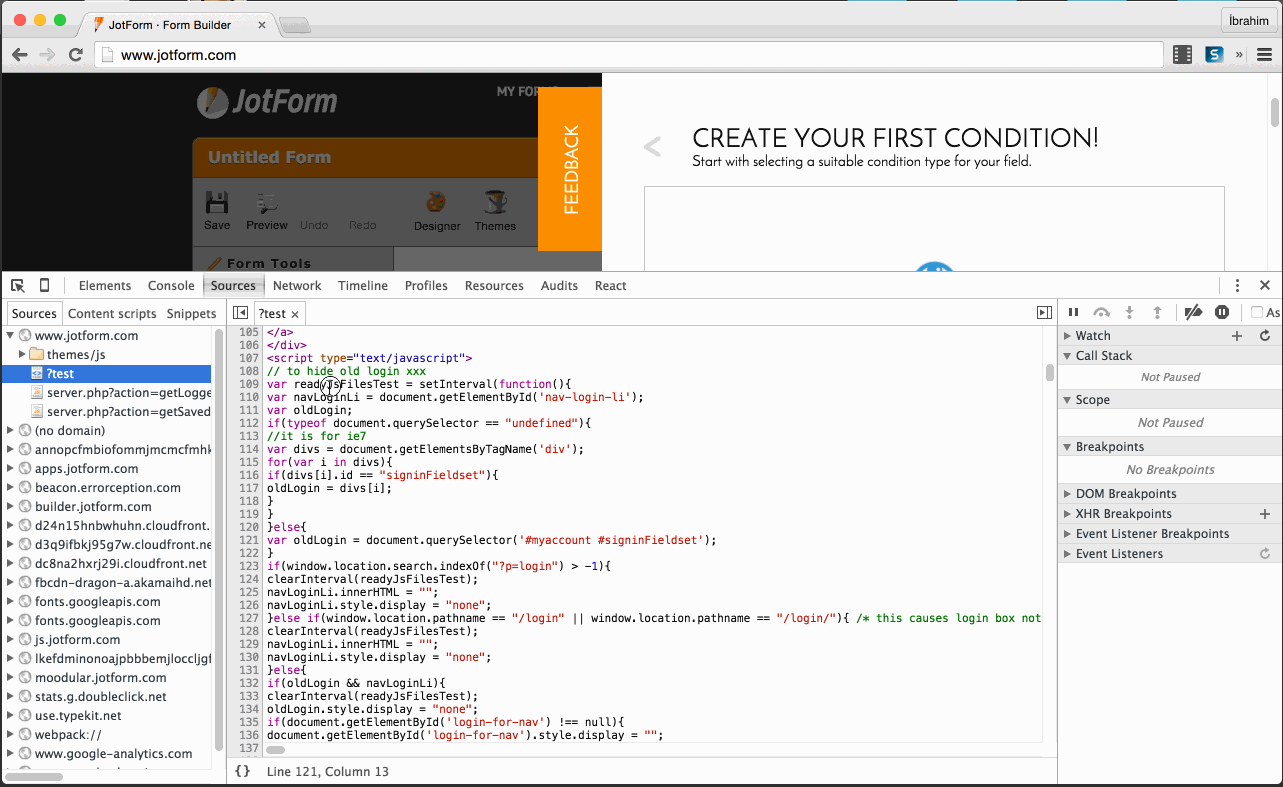Pretty print the source with braces button

click(x=242, y=771)
